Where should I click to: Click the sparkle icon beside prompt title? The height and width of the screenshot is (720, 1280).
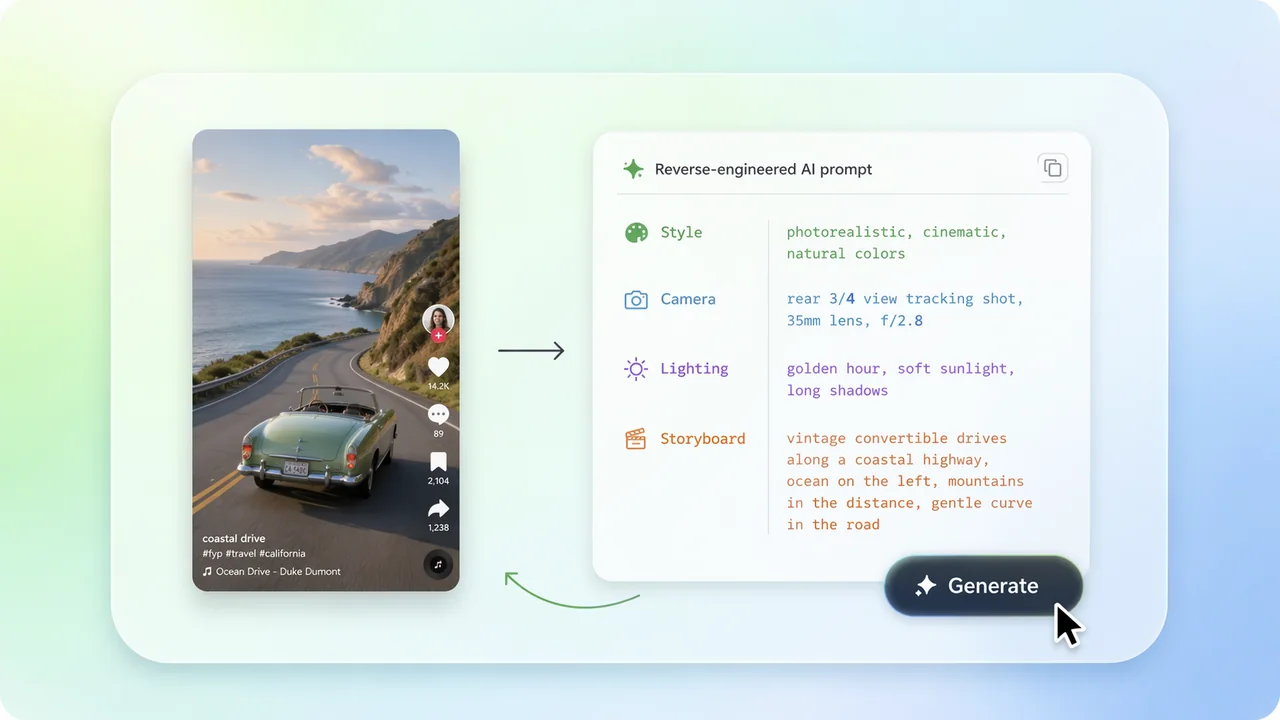[633, 169]
